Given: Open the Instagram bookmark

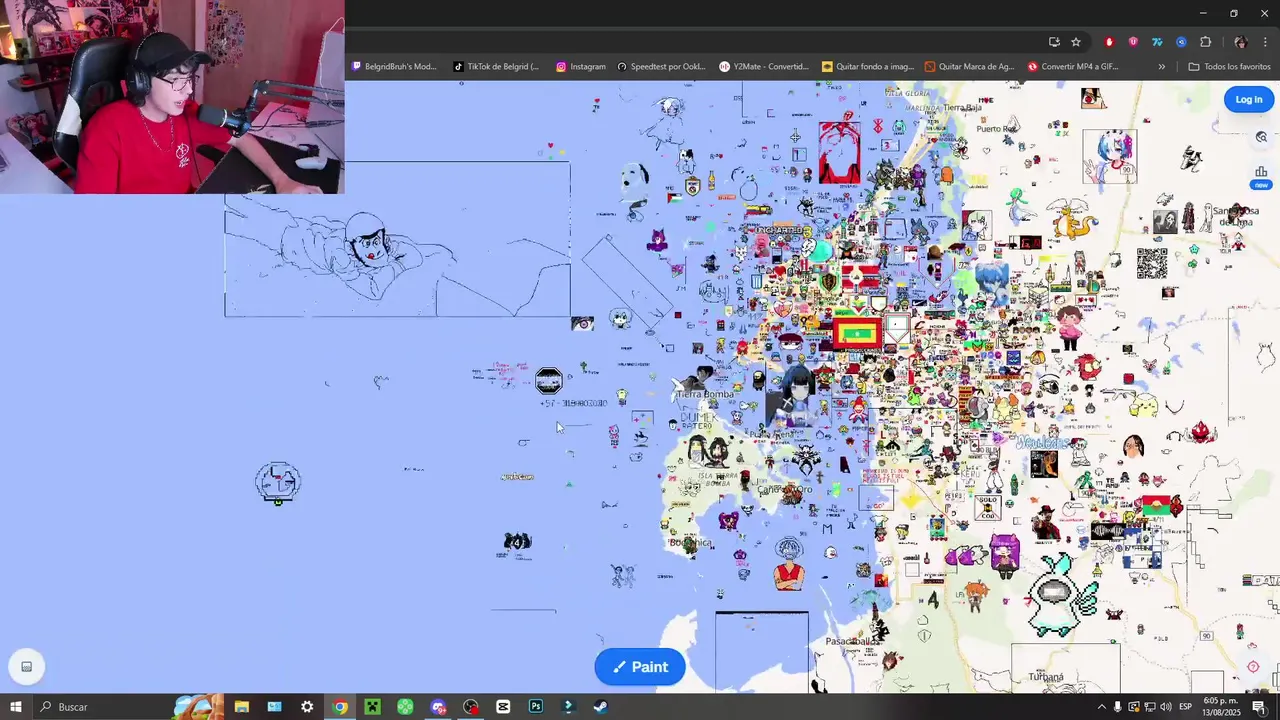Looking at the screenshot, I should (581, 67).
